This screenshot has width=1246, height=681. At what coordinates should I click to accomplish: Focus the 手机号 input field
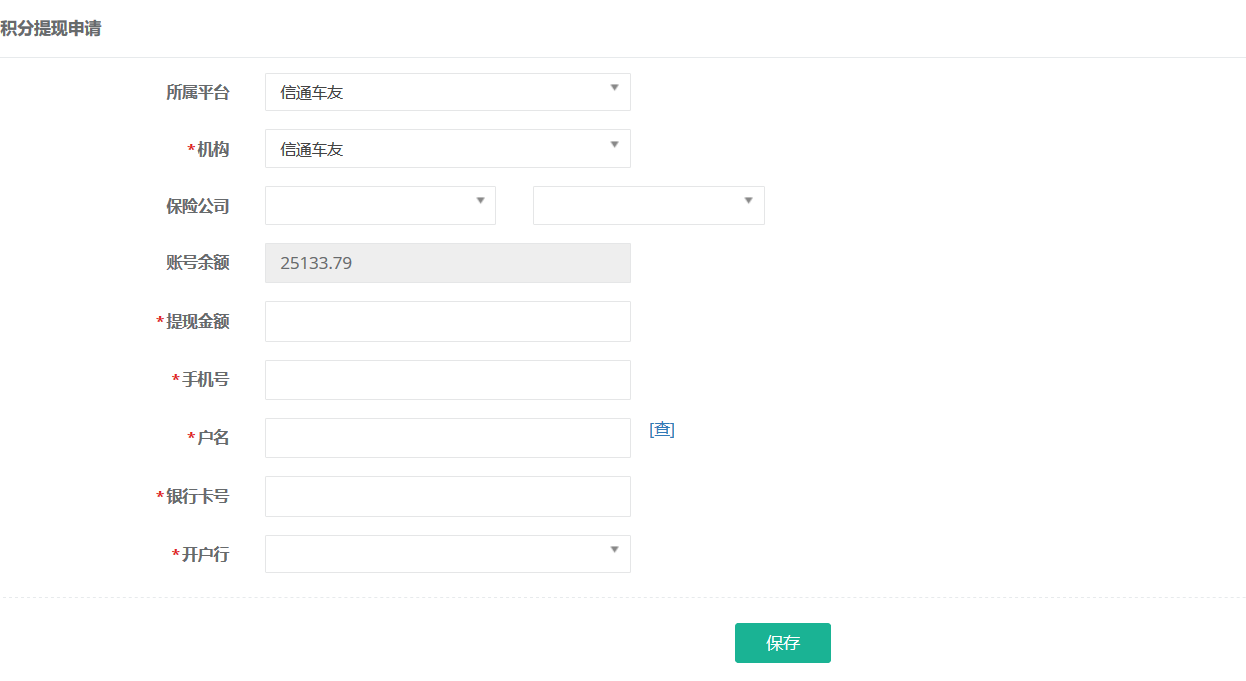coord(447,380)
